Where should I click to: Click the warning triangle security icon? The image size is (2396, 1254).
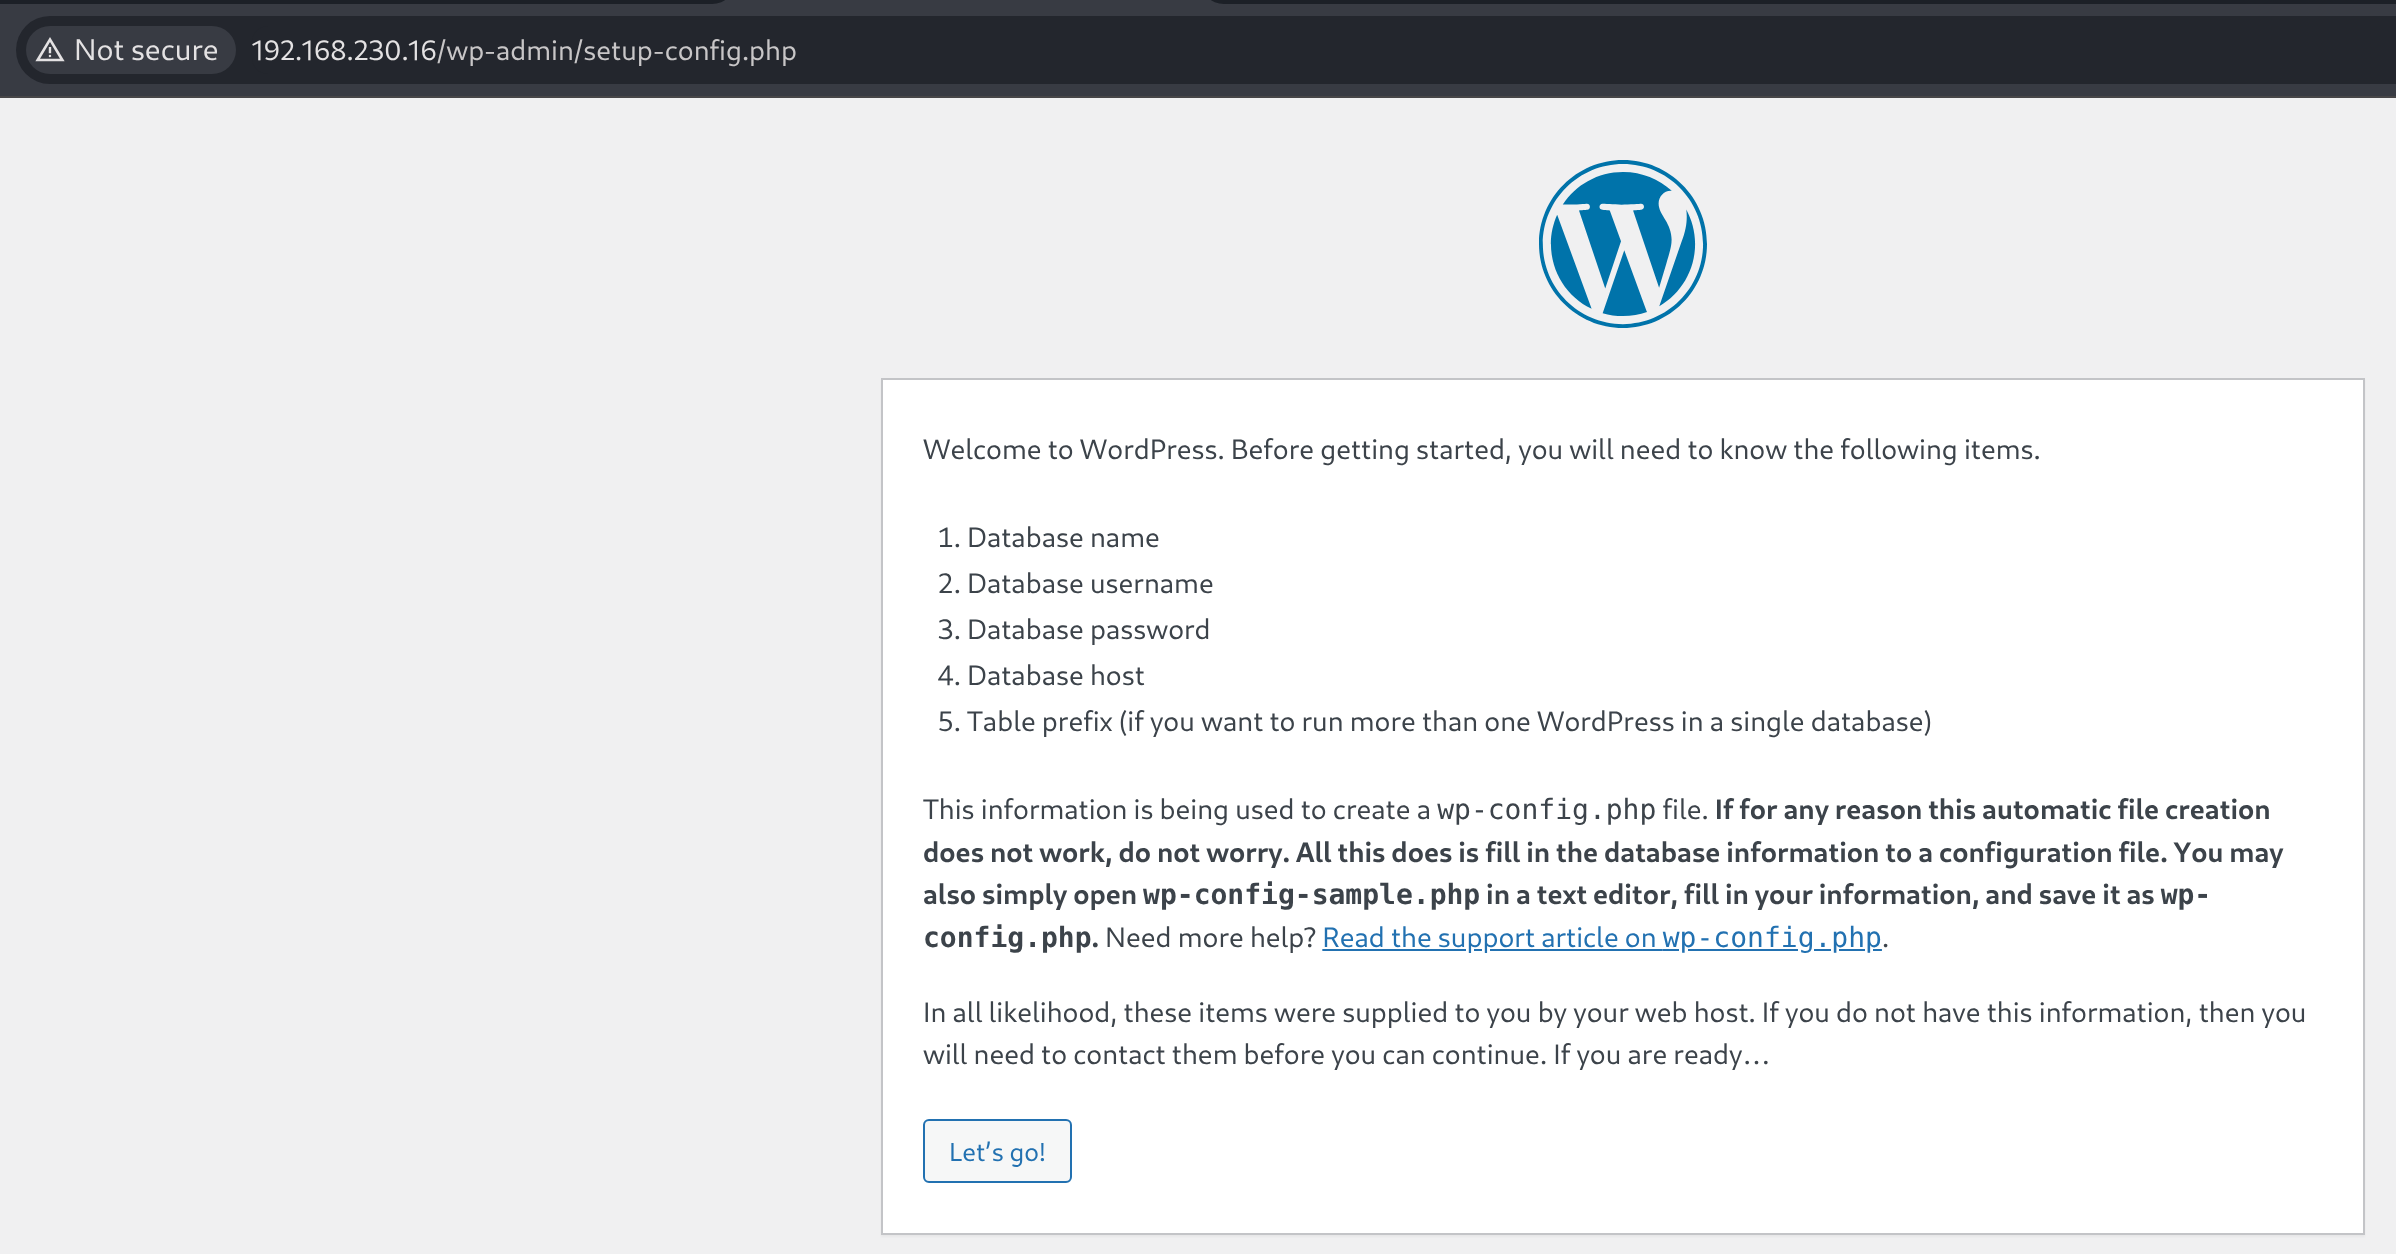50,50
